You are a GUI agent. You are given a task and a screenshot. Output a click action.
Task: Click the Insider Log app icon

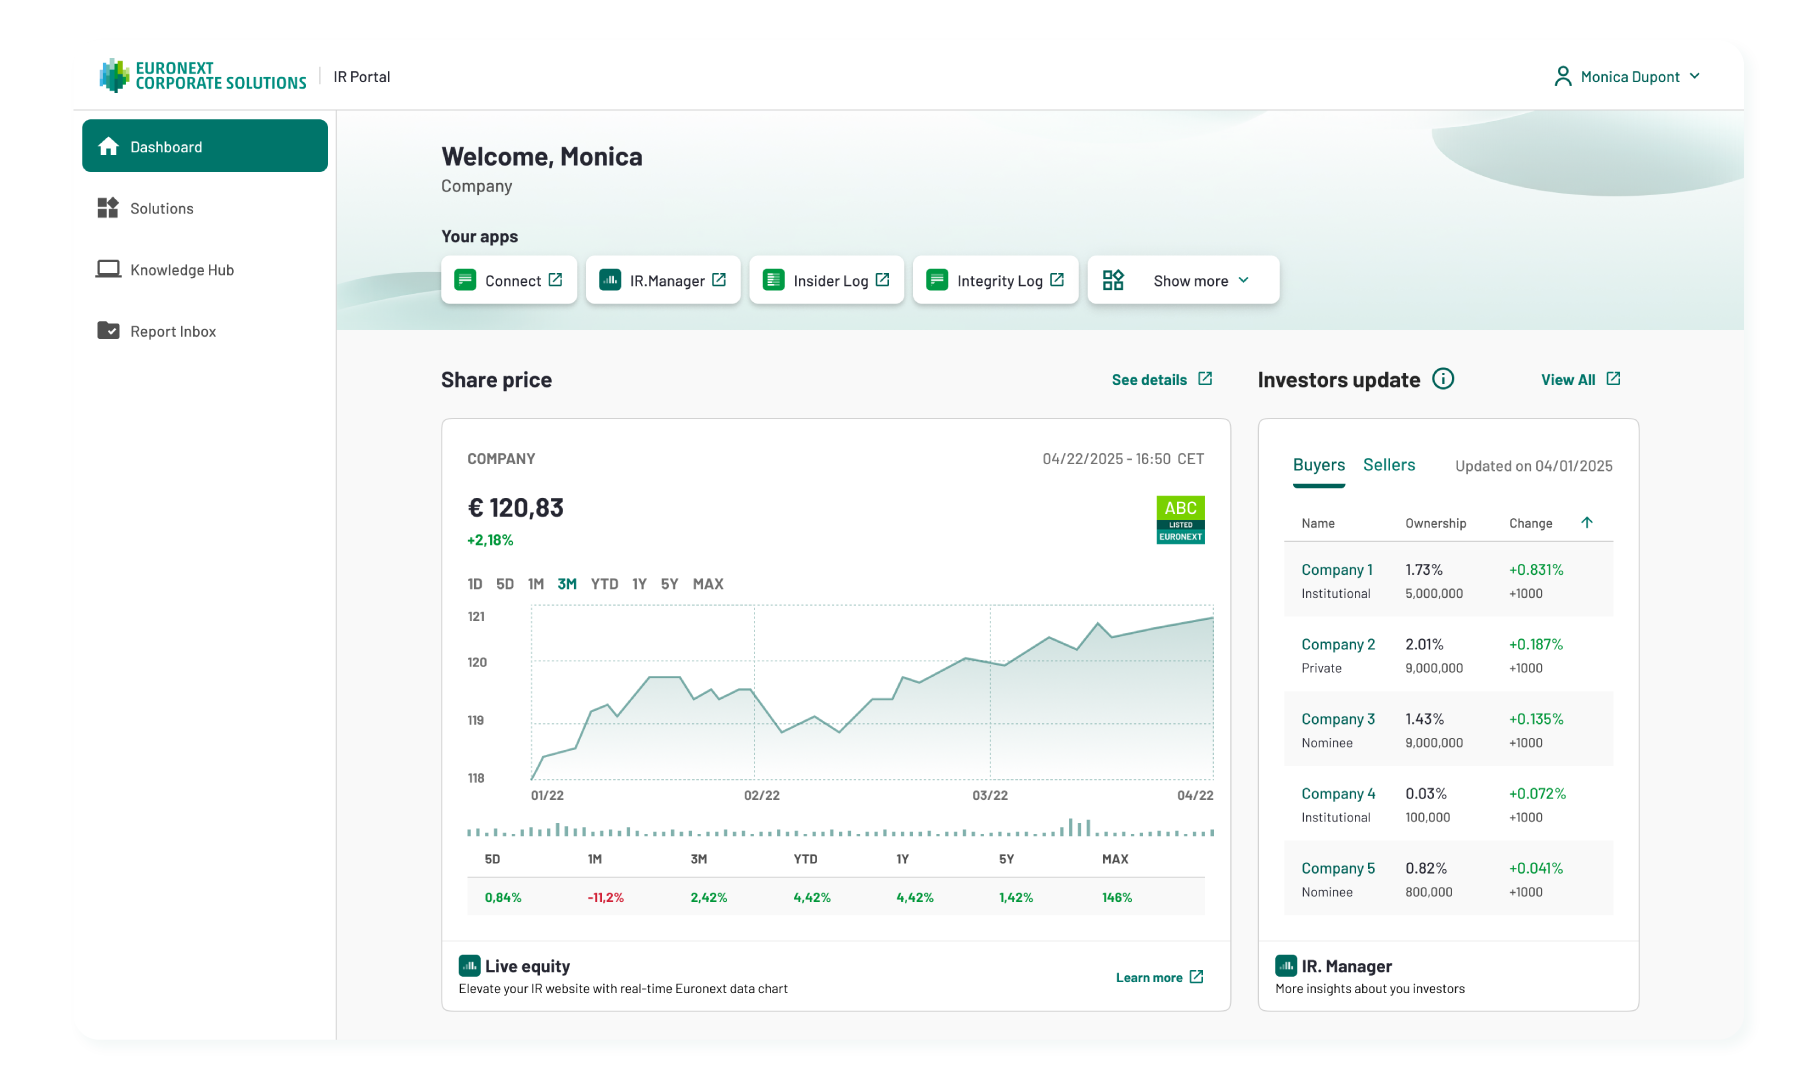[774, 280]
